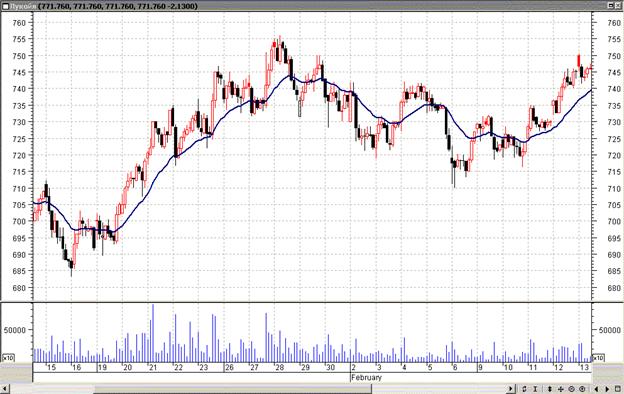Restore the chart window using title bar button

pos(611,6)
